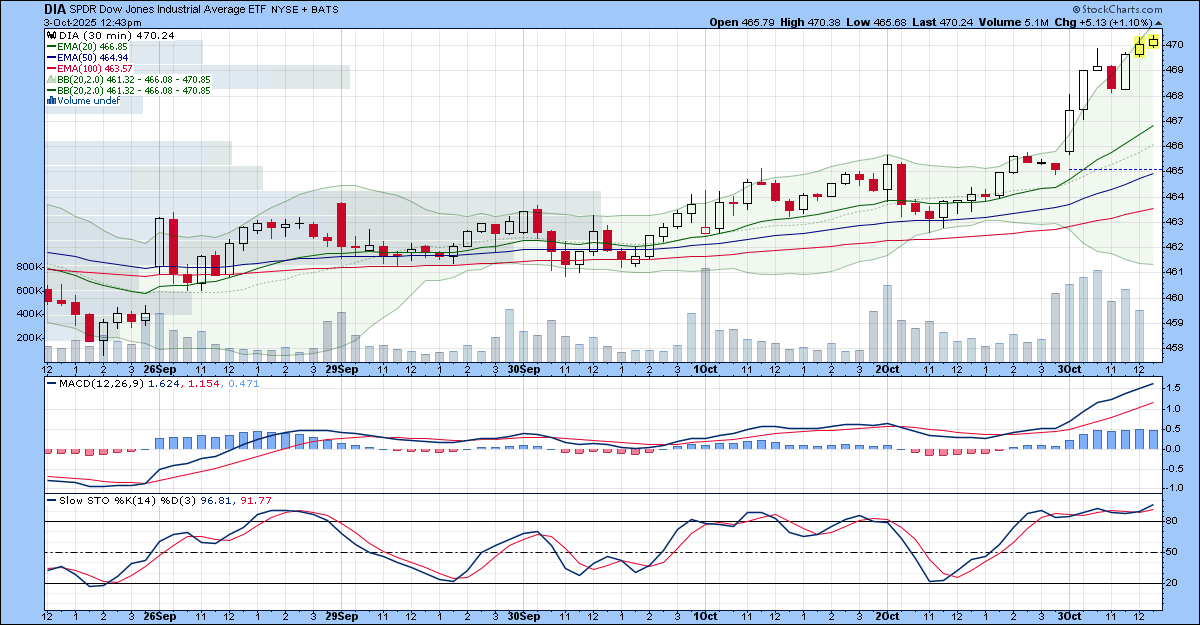Screen dimensions: 1200x625
Task: Click the 458 price axis label
Action: (1175, 348)
